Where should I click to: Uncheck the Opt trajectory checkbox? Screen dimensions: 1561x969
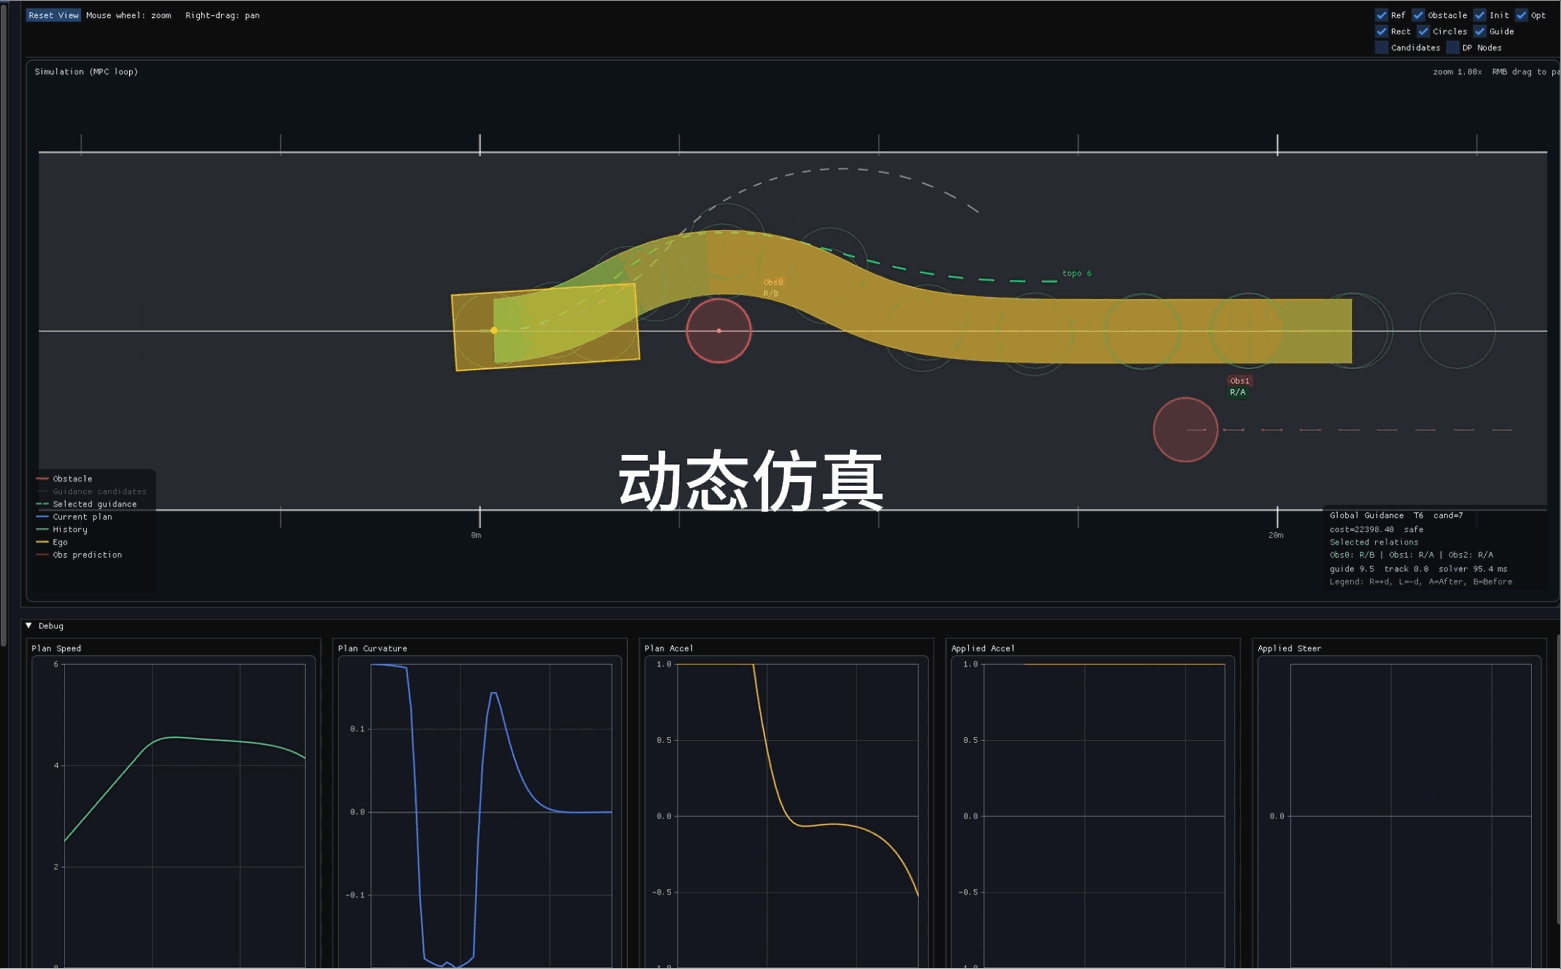(x=1521, y=15)
